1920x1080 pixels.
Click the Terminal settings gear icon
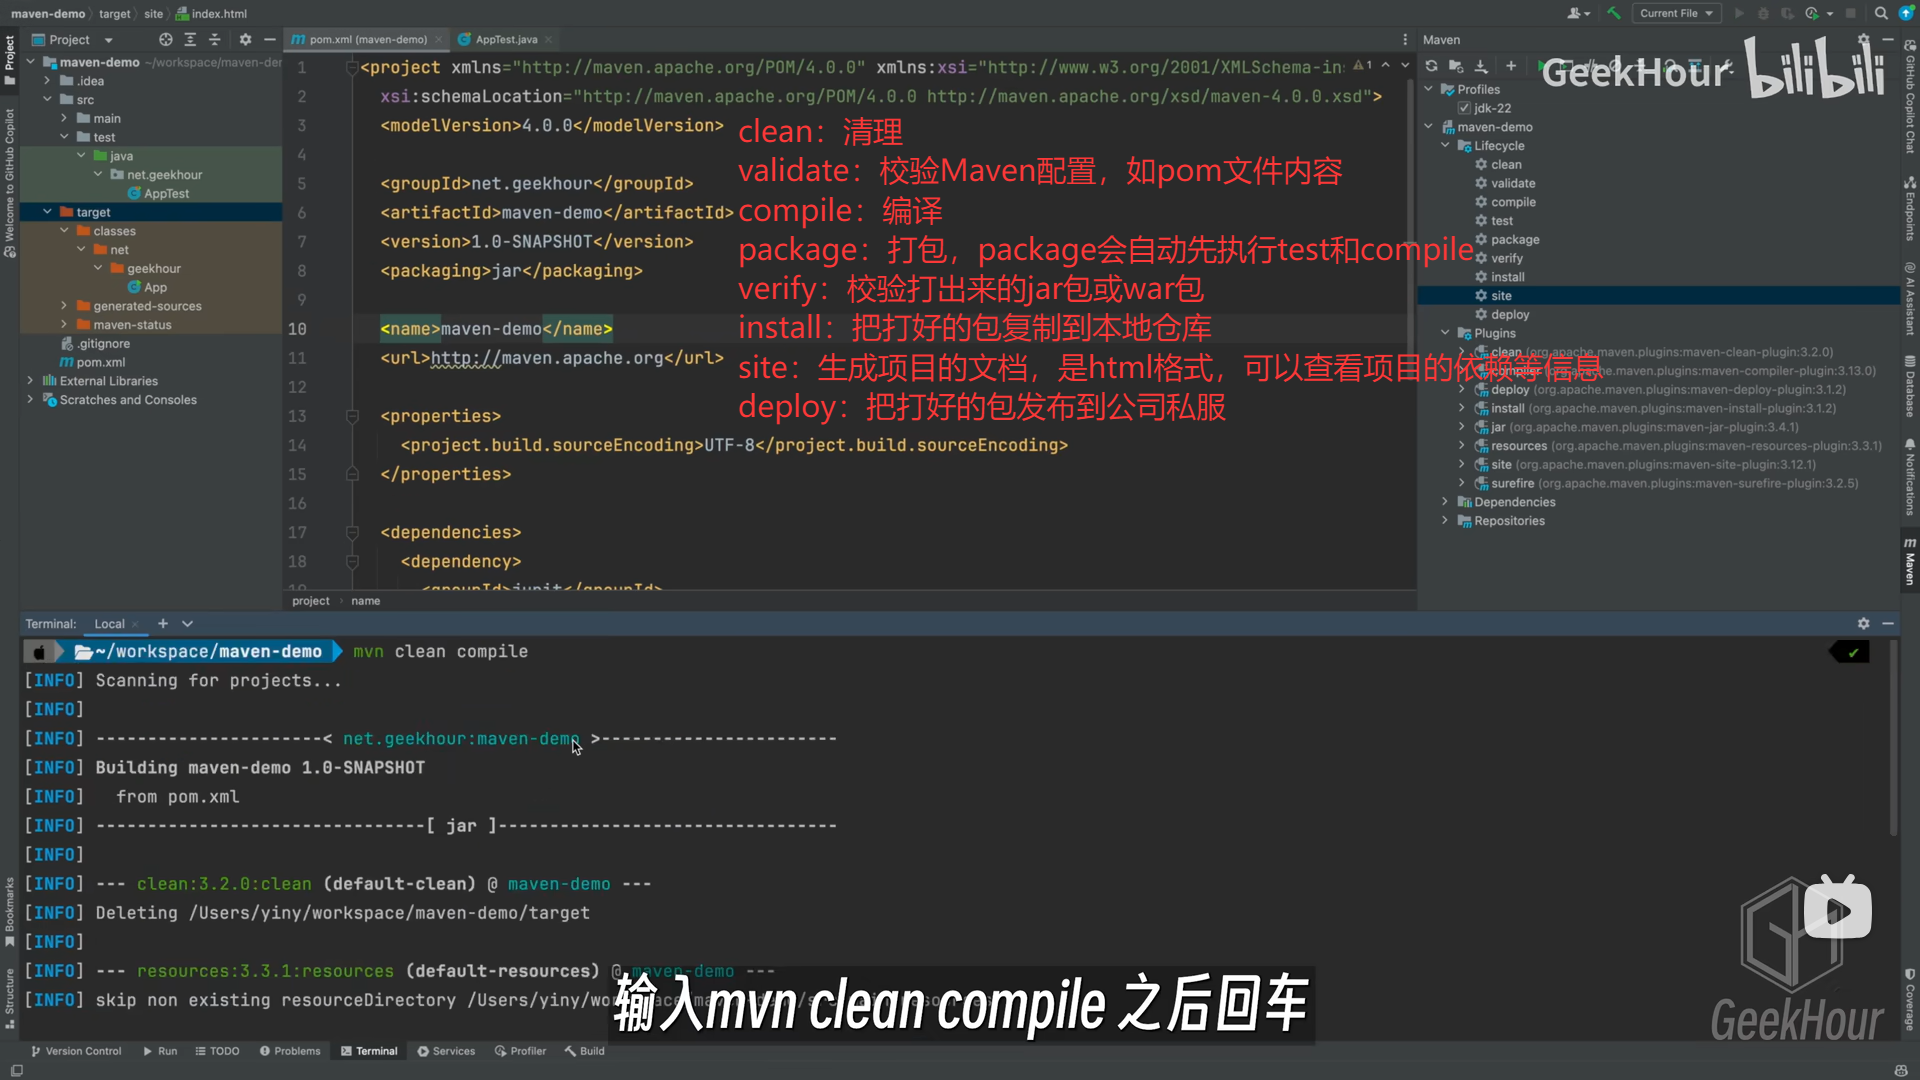(1864, 623)
